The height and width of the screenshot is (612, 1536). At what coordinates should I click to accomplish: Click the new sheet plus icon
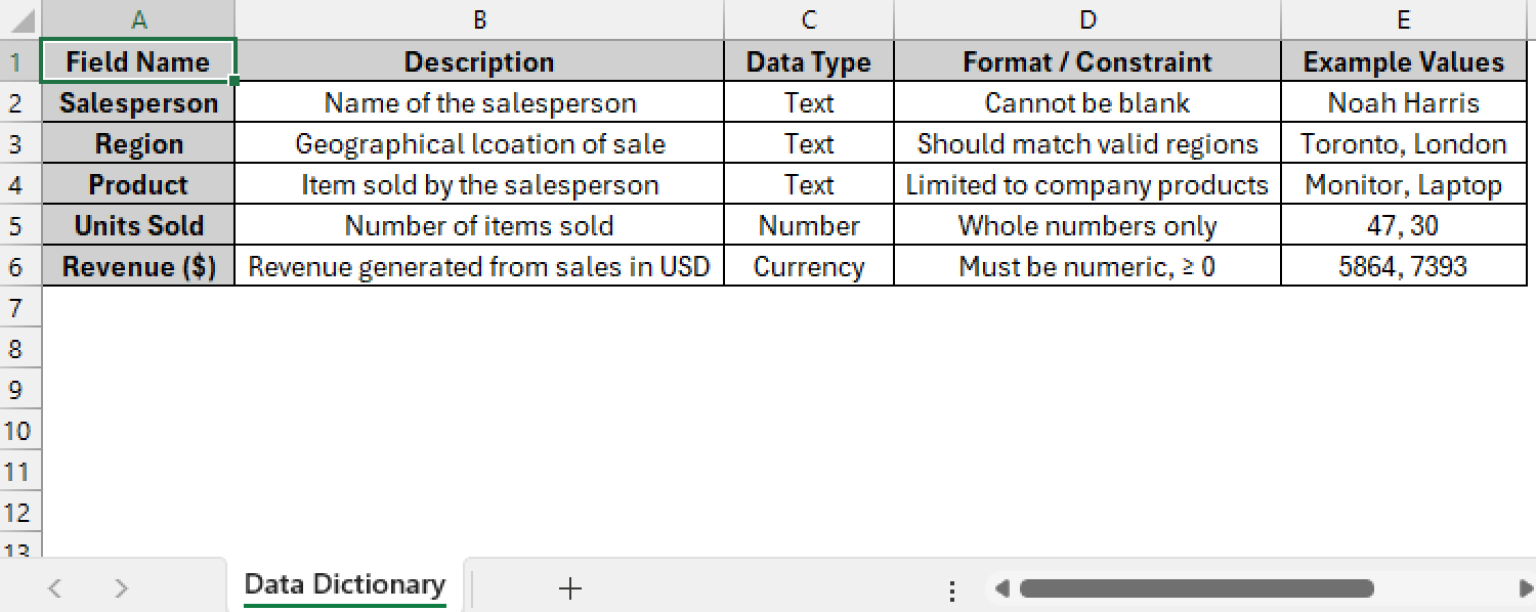[x=569, y=588]
